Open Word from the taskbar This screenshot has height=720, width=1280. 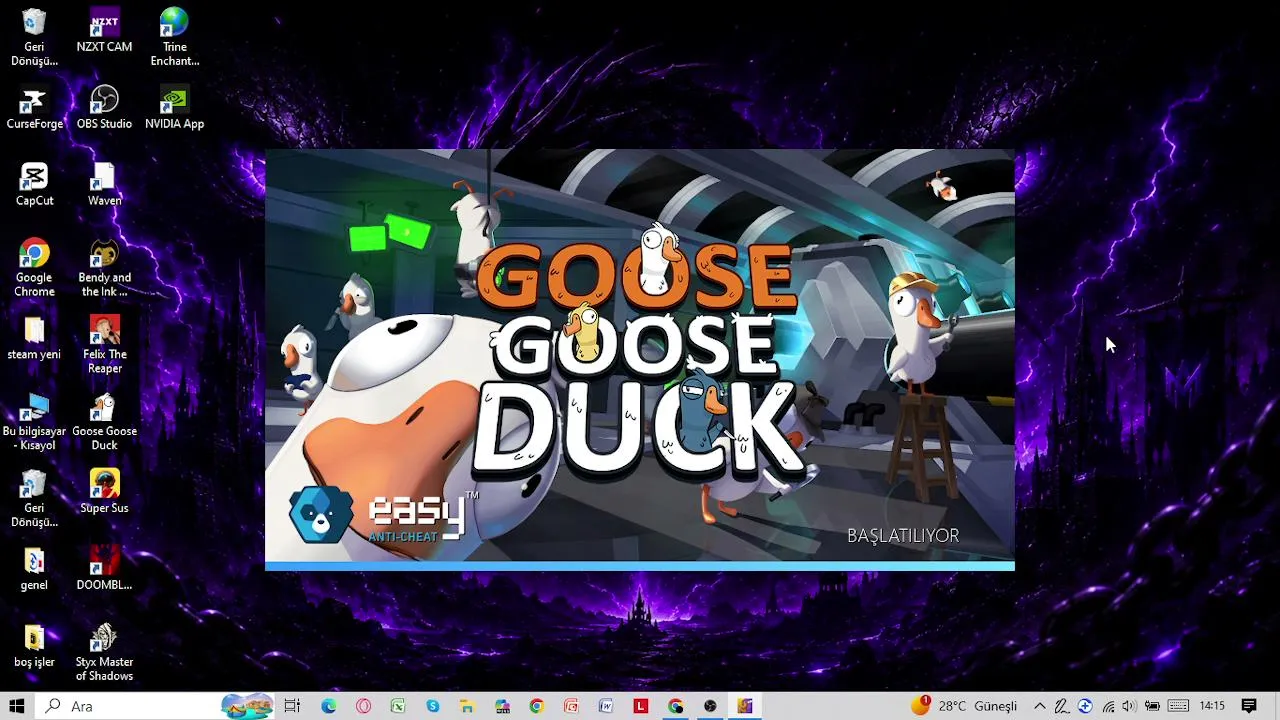[x=606, y=706]
